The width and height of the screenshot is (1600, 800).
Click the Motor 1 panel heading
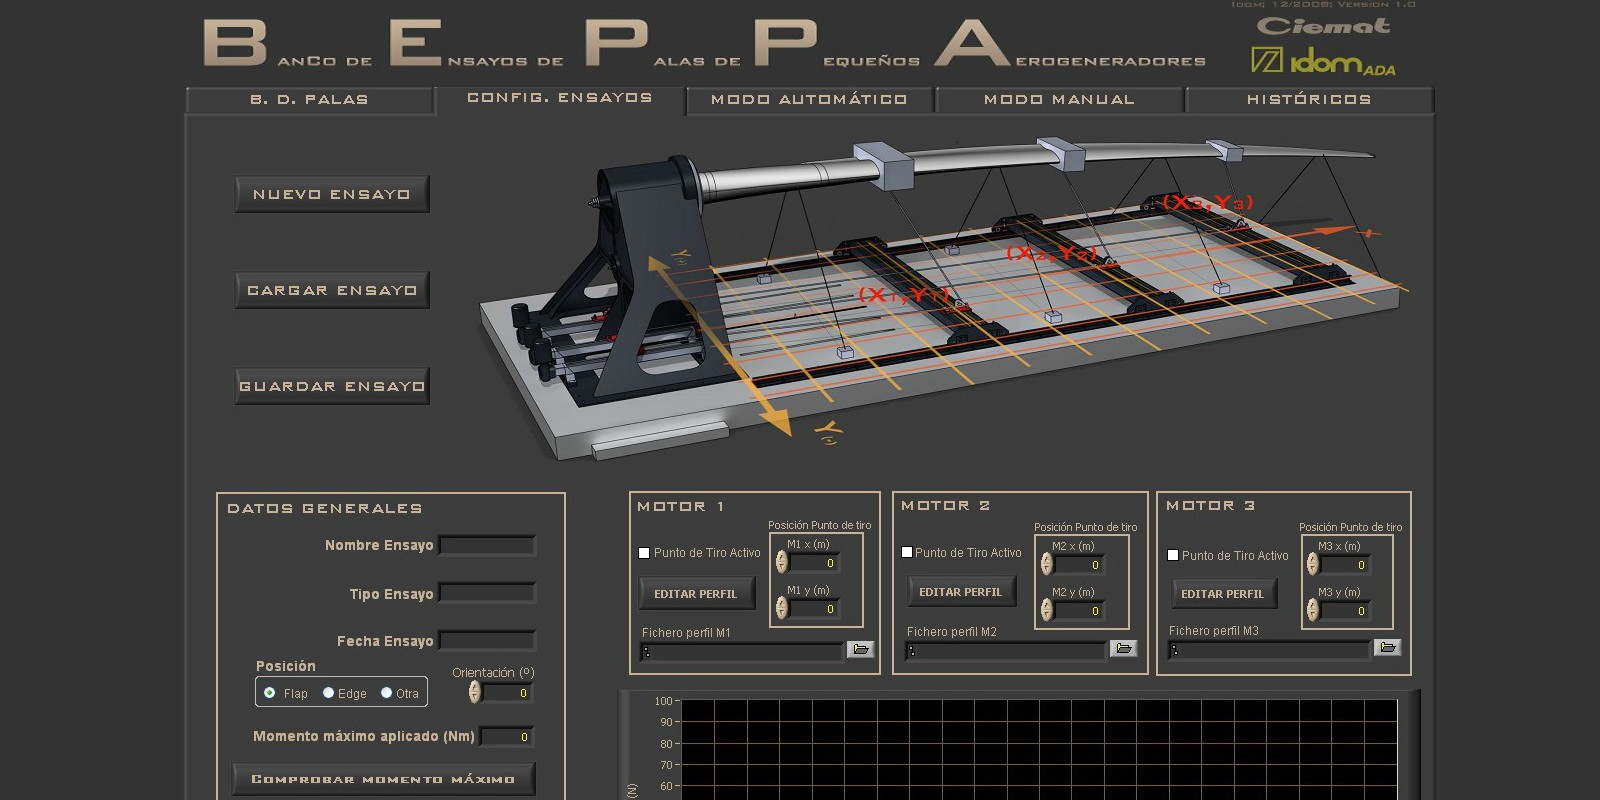(x=680, y=506)
